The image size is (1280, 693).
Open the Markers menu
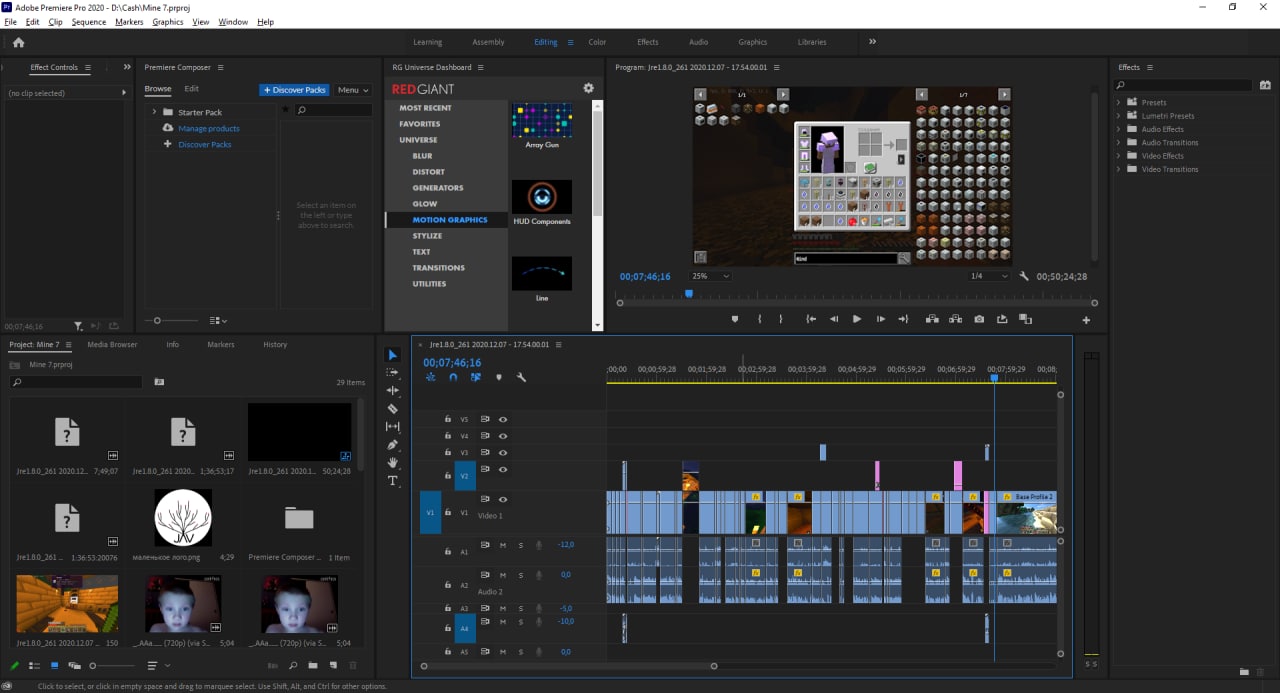point(129,22)
